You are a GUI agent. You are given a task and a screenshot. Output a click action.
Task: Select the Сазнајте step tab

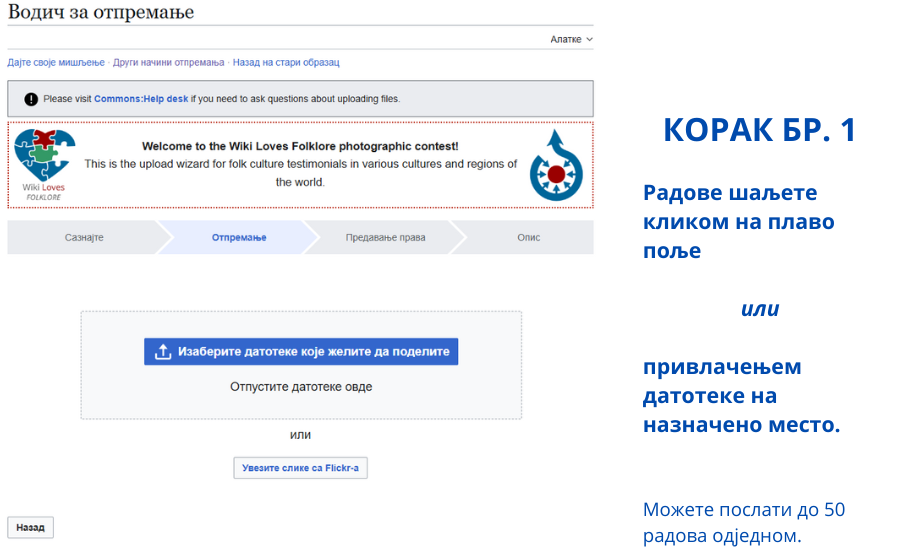tap(84, 237)
